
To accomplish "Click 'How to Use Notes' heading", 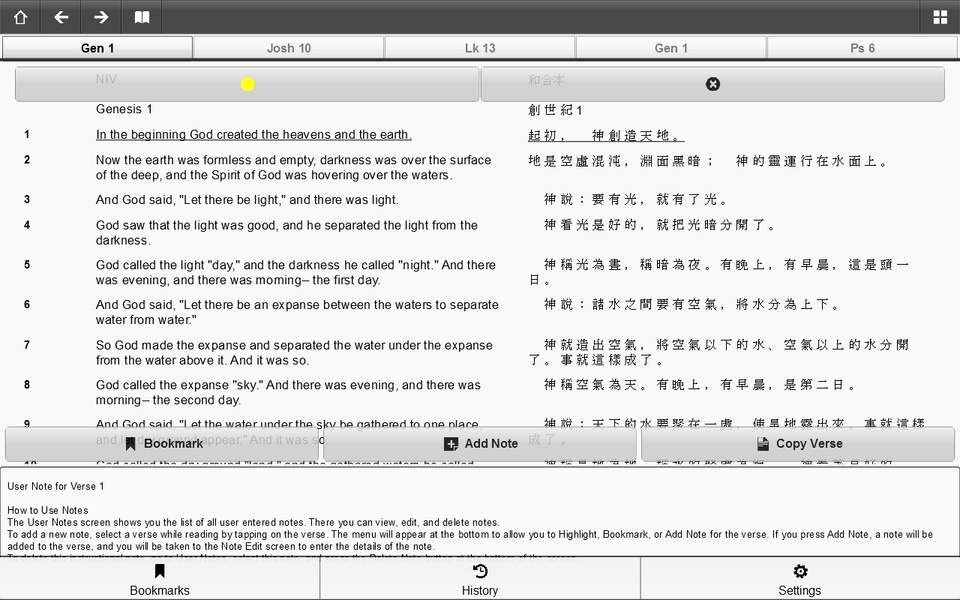I will point(48,510).
